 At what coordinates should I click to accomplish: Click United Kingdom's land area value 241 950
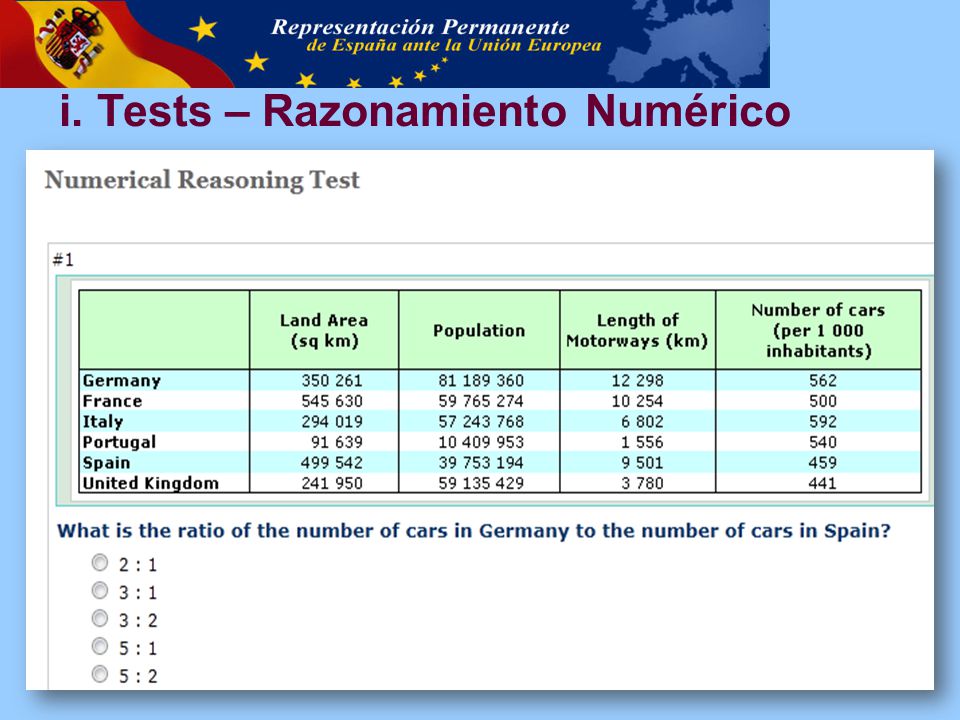tap(332, 483)
